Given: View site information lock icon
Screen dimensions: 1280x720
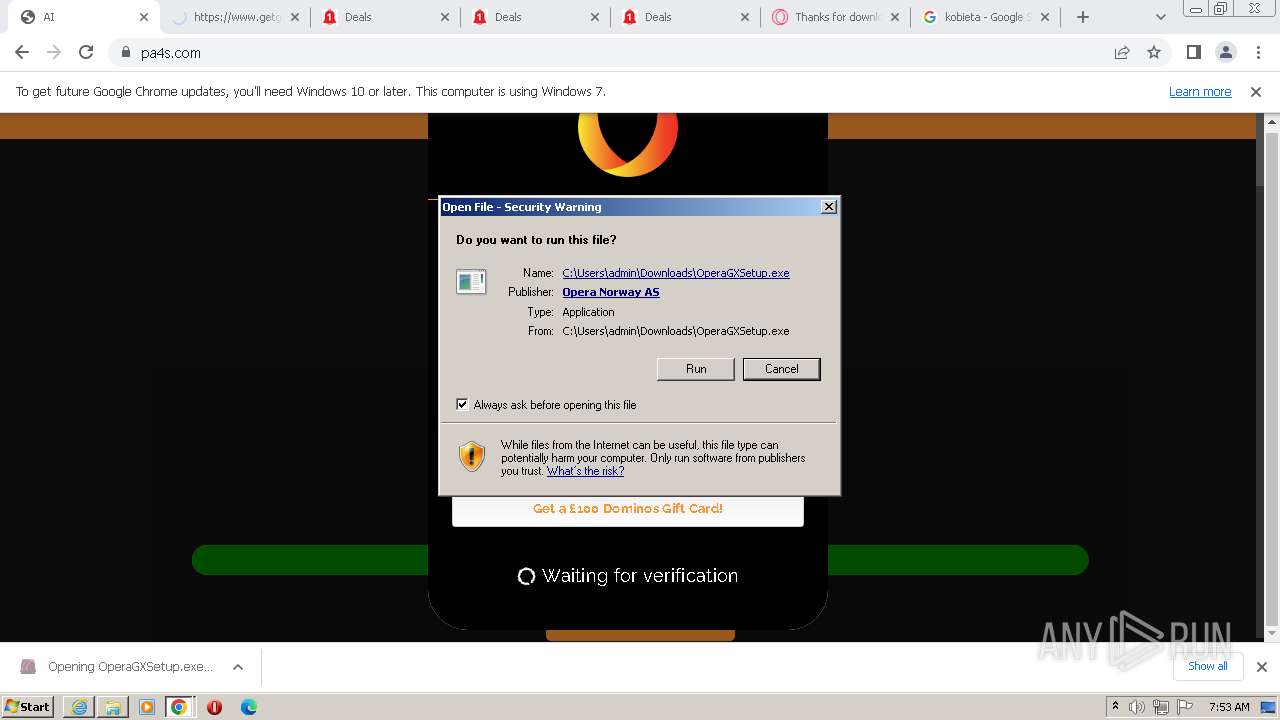Looking at the screenshot, I should click(125, 53).
